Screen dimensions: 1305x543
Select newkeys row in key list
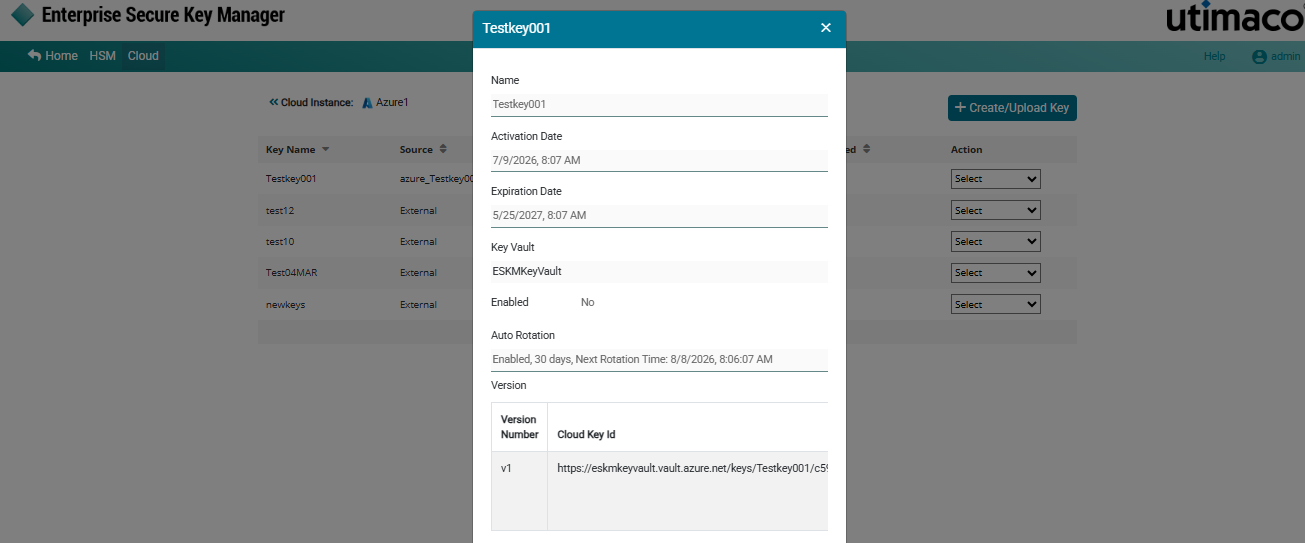point(285,305)
